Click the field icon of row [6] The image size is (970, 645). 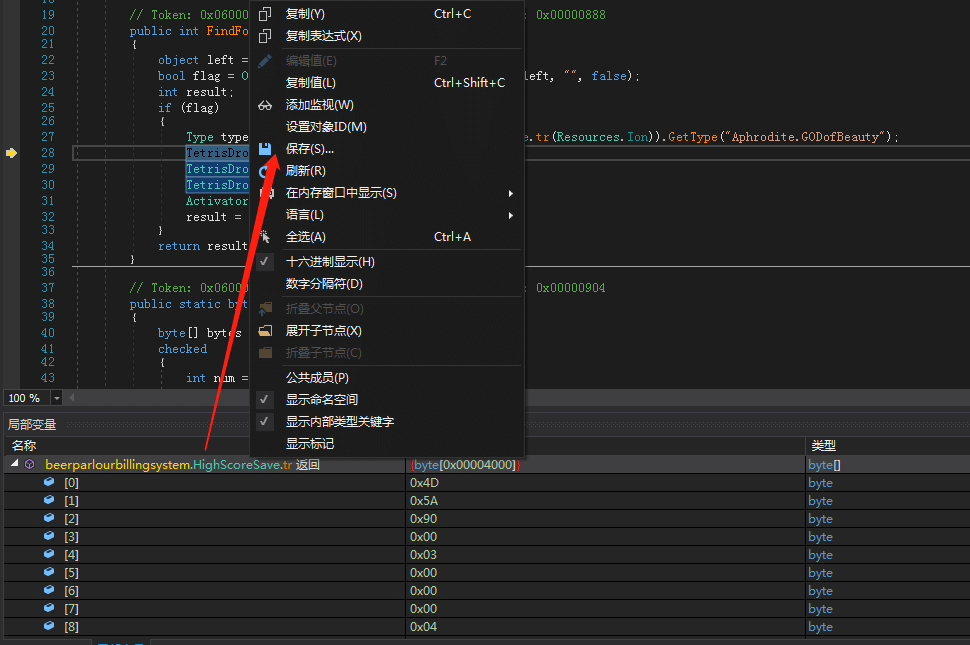point(49,589)
